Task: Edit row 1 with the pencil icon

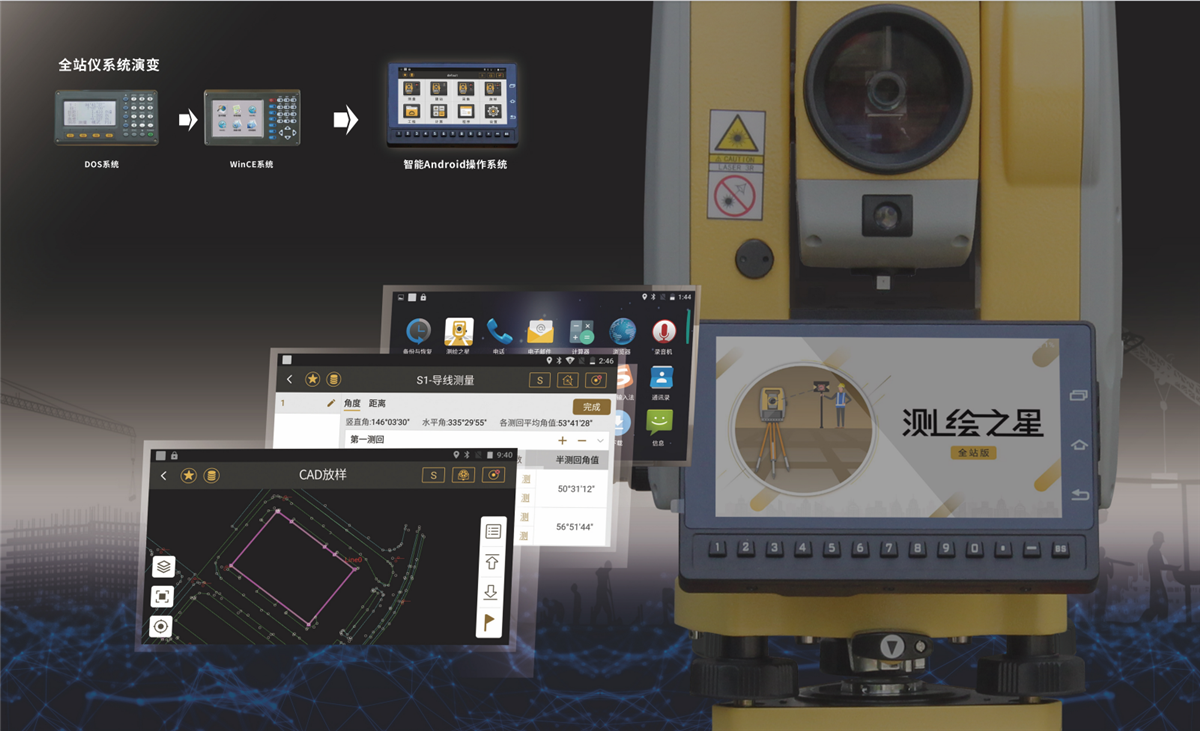Action: (x=331, y=403)
